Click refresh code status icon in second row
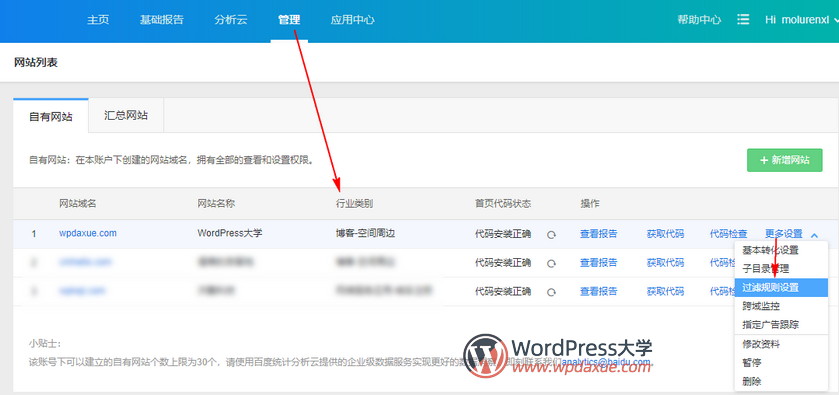This screenshot has height=395, width=839. click(x=551, y=263)
